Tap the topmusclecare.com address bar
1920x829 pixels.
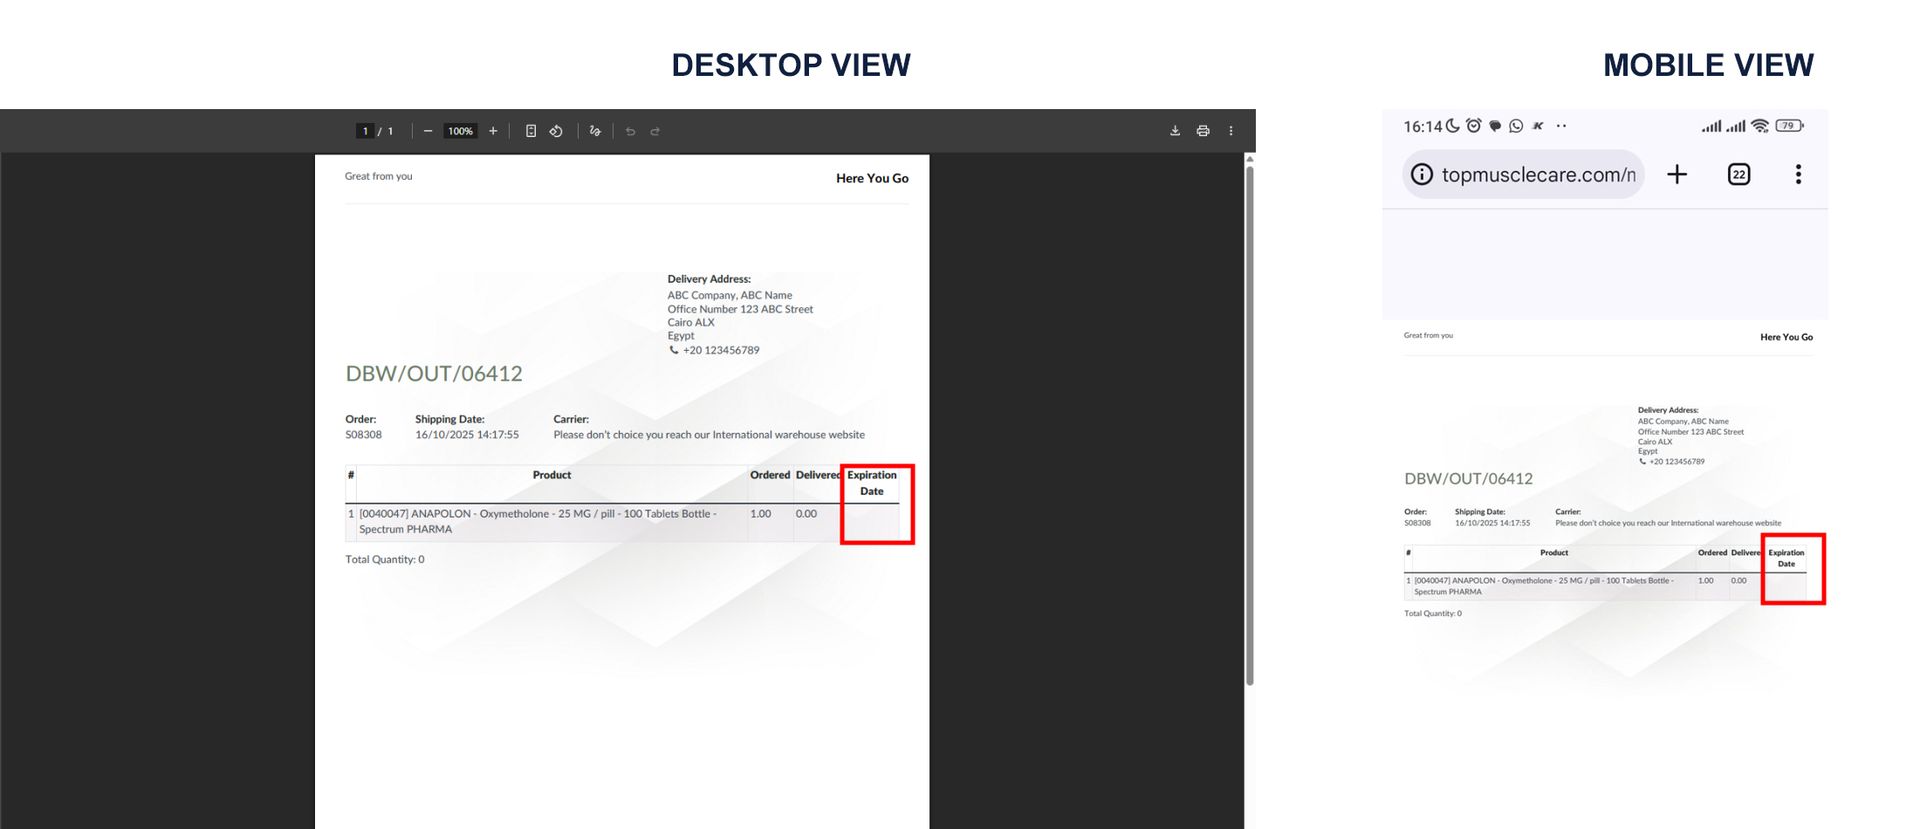(x=1523, y=174)
